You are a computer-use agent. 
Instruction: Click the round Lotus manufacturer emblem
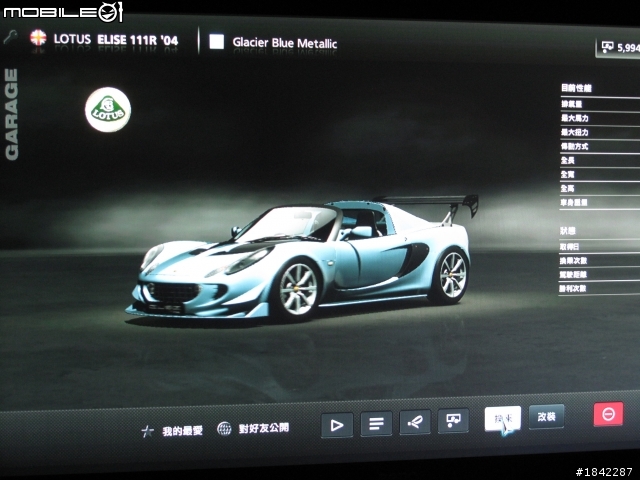(x=108, y=109)
